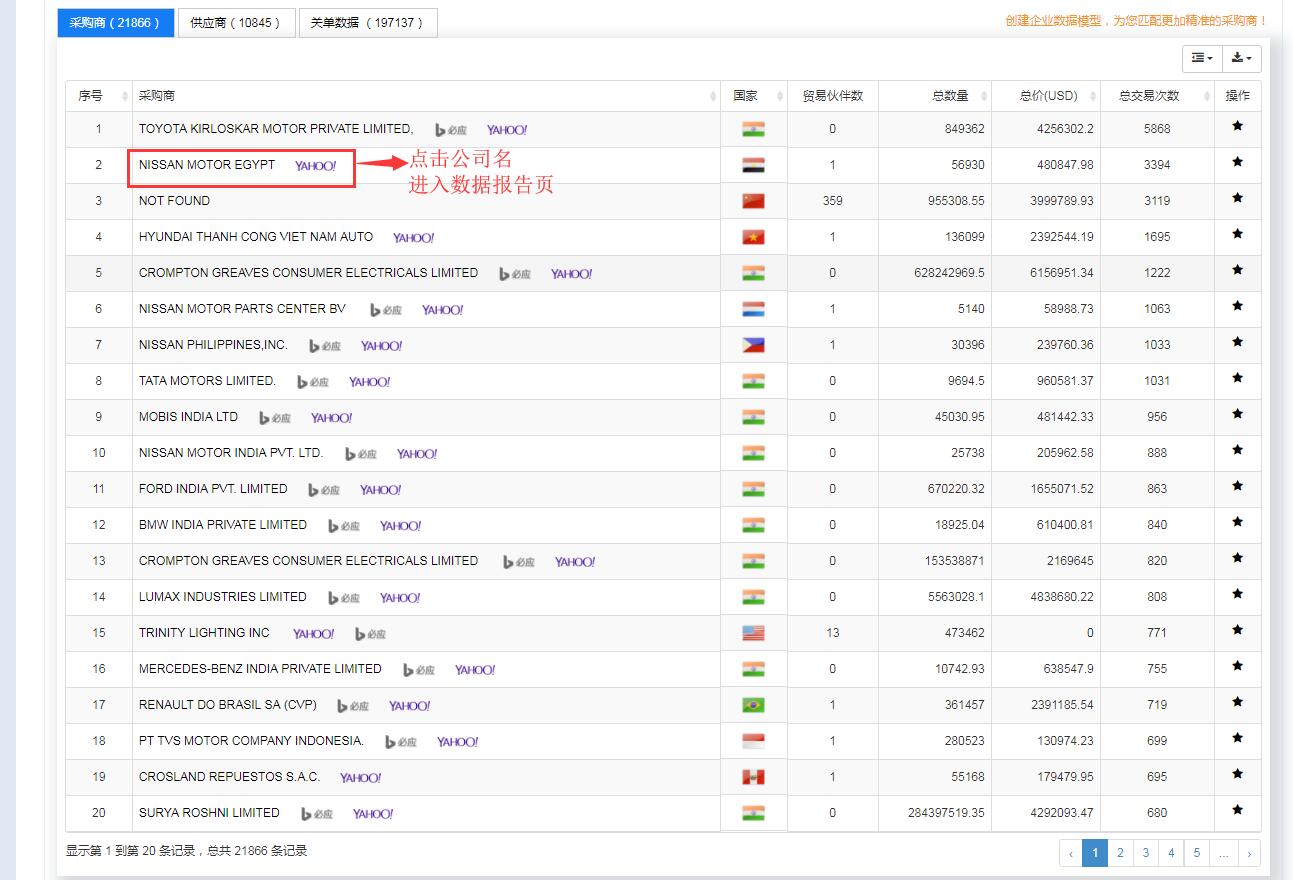1293x880 pixels.
Task: Open Bing search for RENAULT DO BRASIL
Action: [354, 706]
